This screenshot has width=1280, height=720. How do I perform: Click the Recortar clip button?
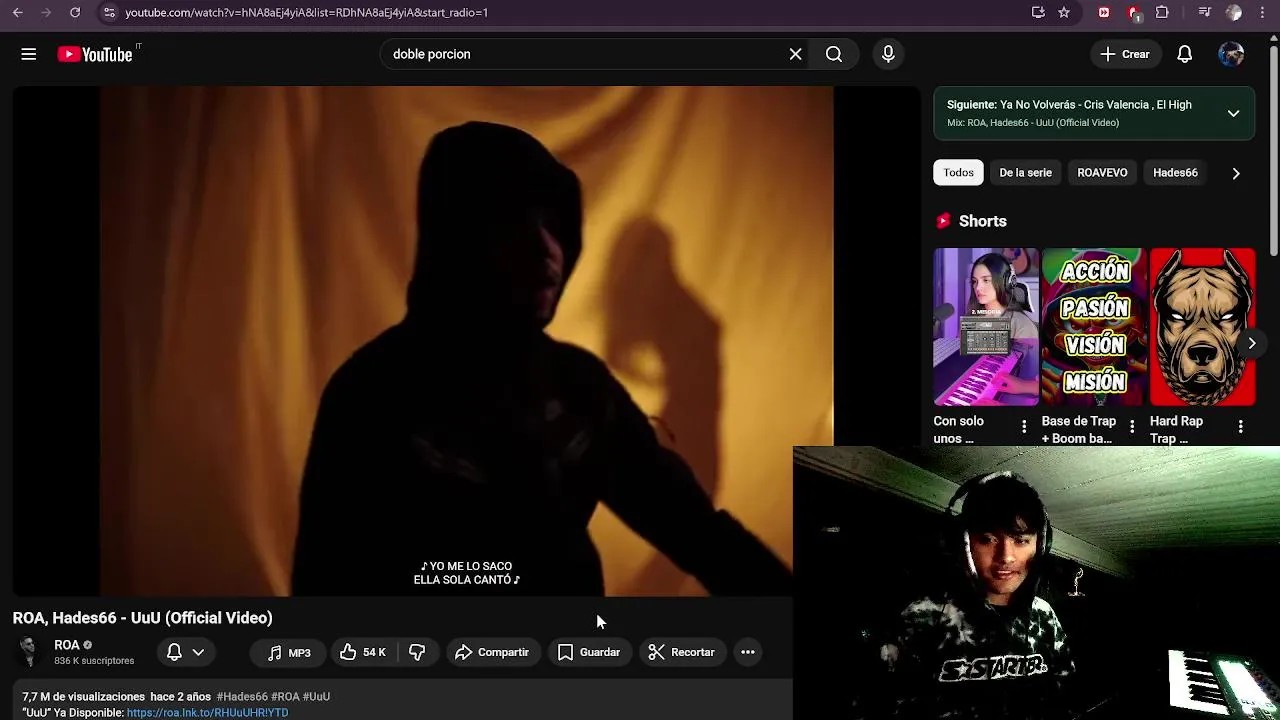pos(681,652)
